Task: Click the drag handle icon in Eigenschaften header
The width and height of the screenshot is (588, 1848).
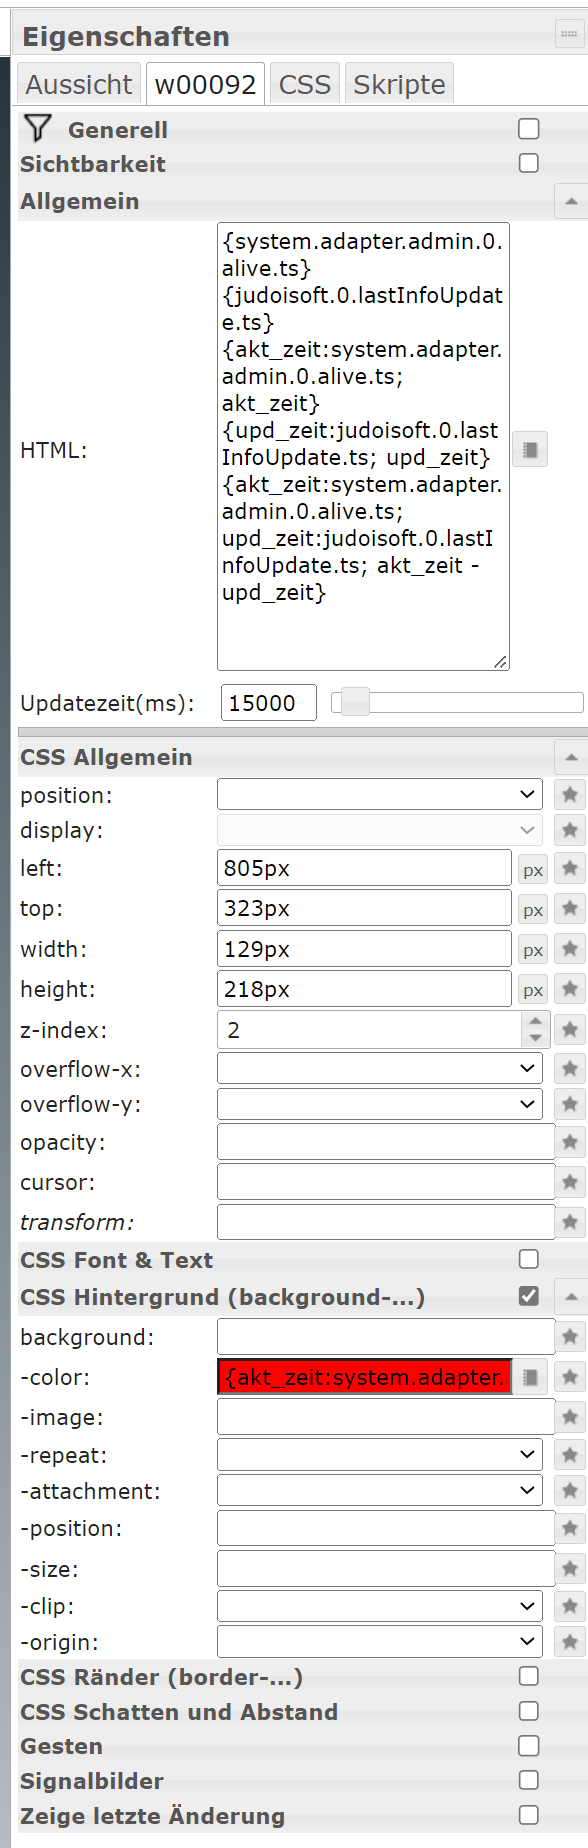Action: (569, 36)
